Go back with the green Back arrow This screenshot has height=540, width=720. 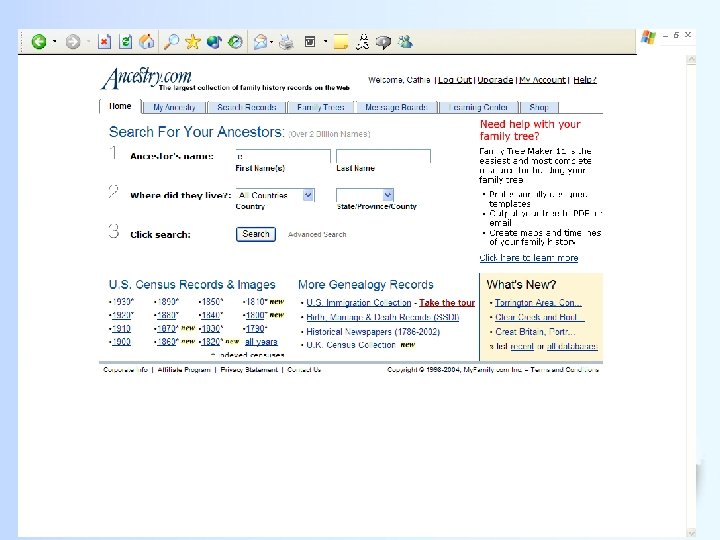click(x=39, y=42)
